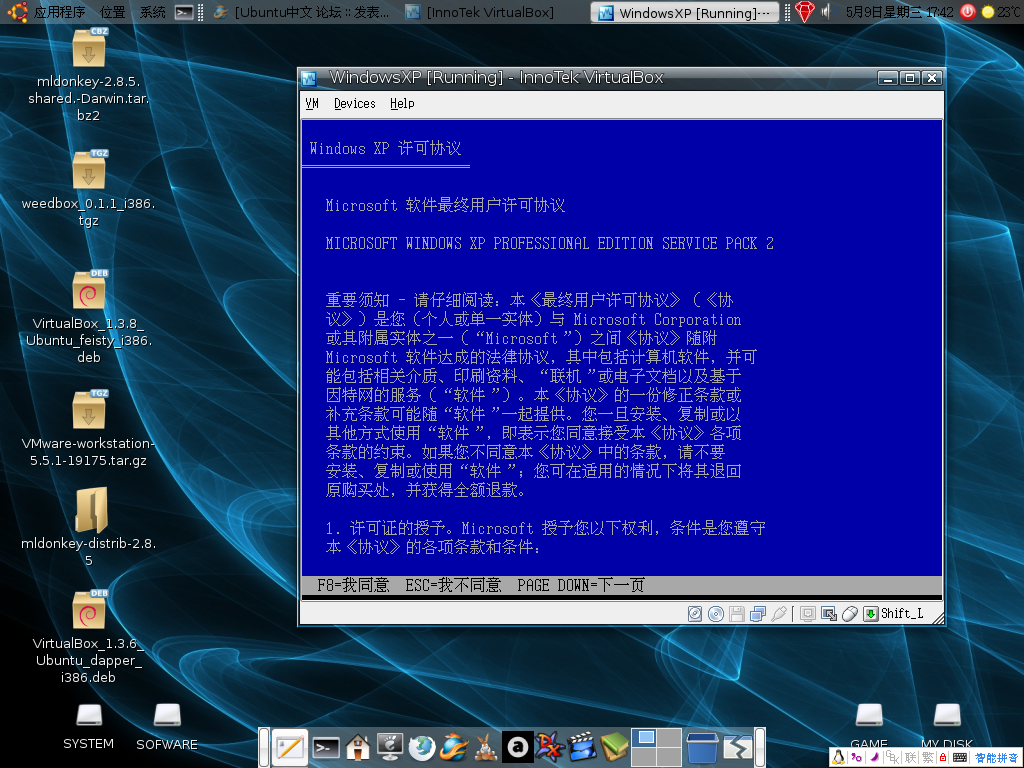
Task: Open the home folder from the dock
Action: tap(358, 748)
